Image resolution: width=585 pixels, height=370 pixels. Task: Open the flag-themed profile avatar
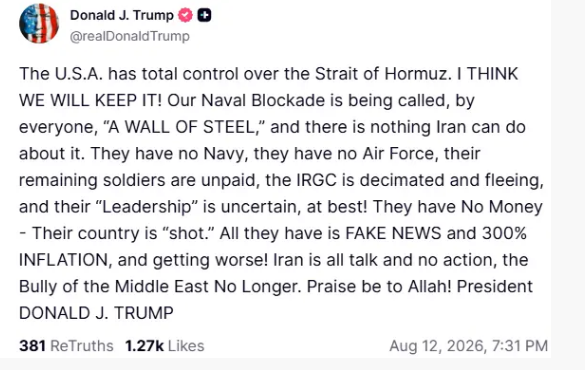[x=39, y=23]
